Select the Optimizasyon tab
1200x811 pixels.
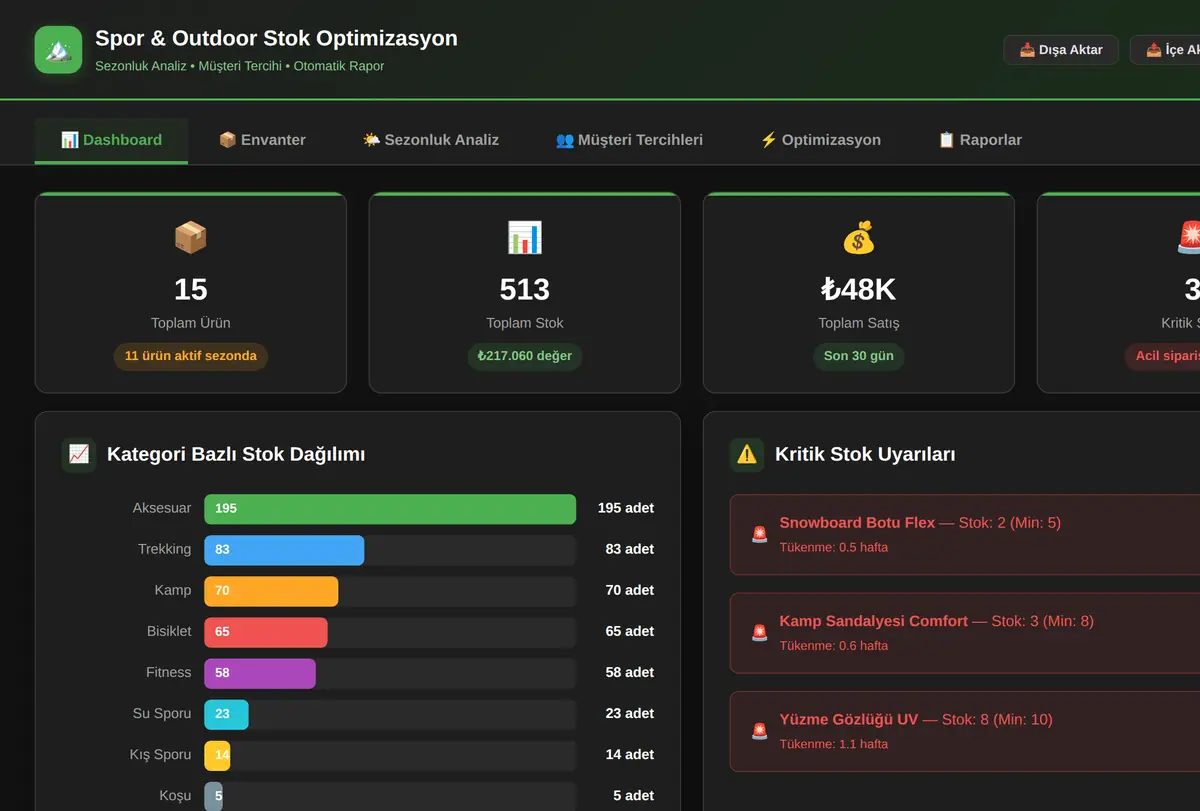[820, 140]
